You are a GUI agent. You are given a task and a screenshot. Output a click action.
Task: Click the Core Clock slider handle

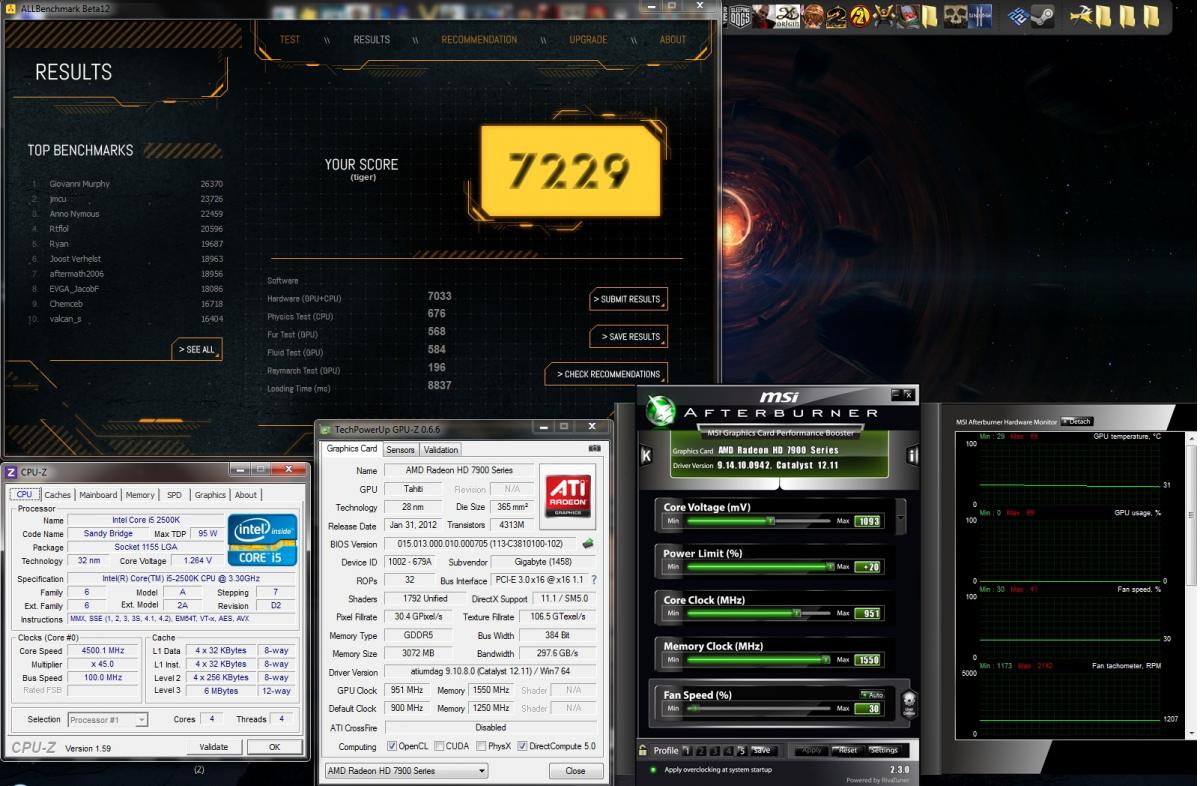point(796,613)
